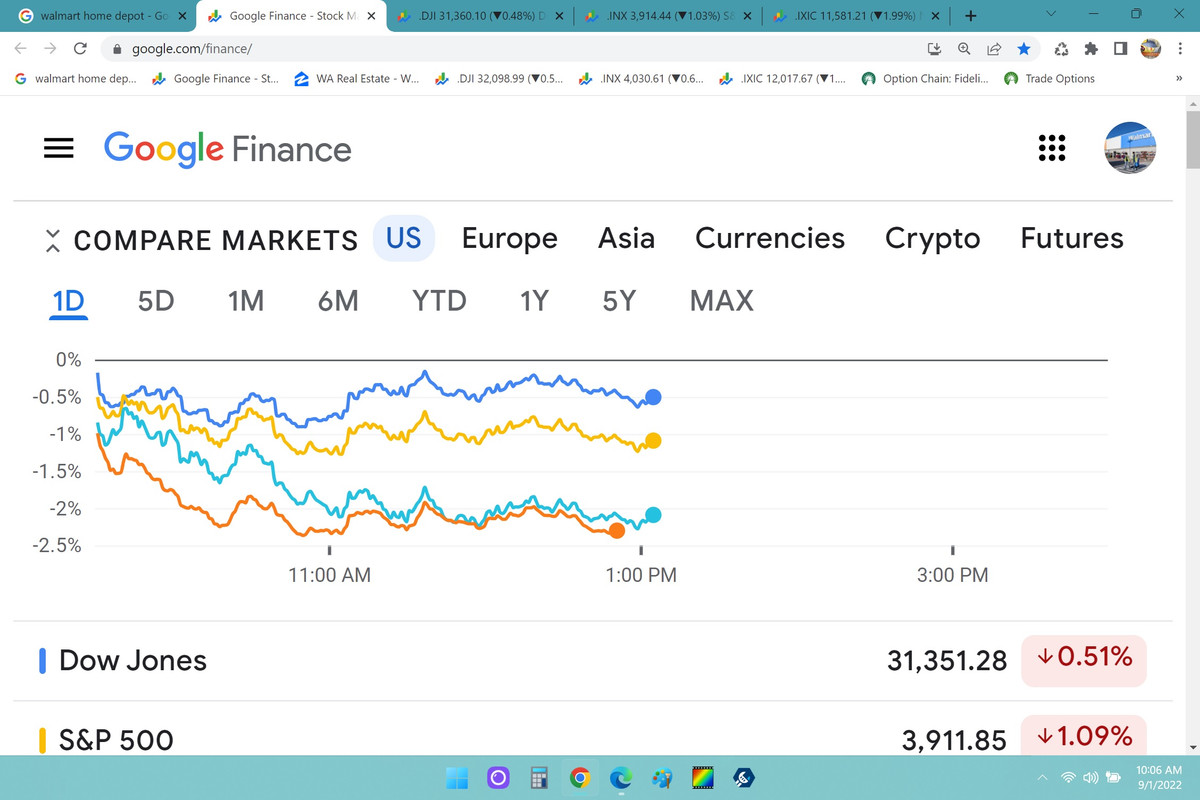
Task: Share this page using the share icon
Action: (994, 48)
